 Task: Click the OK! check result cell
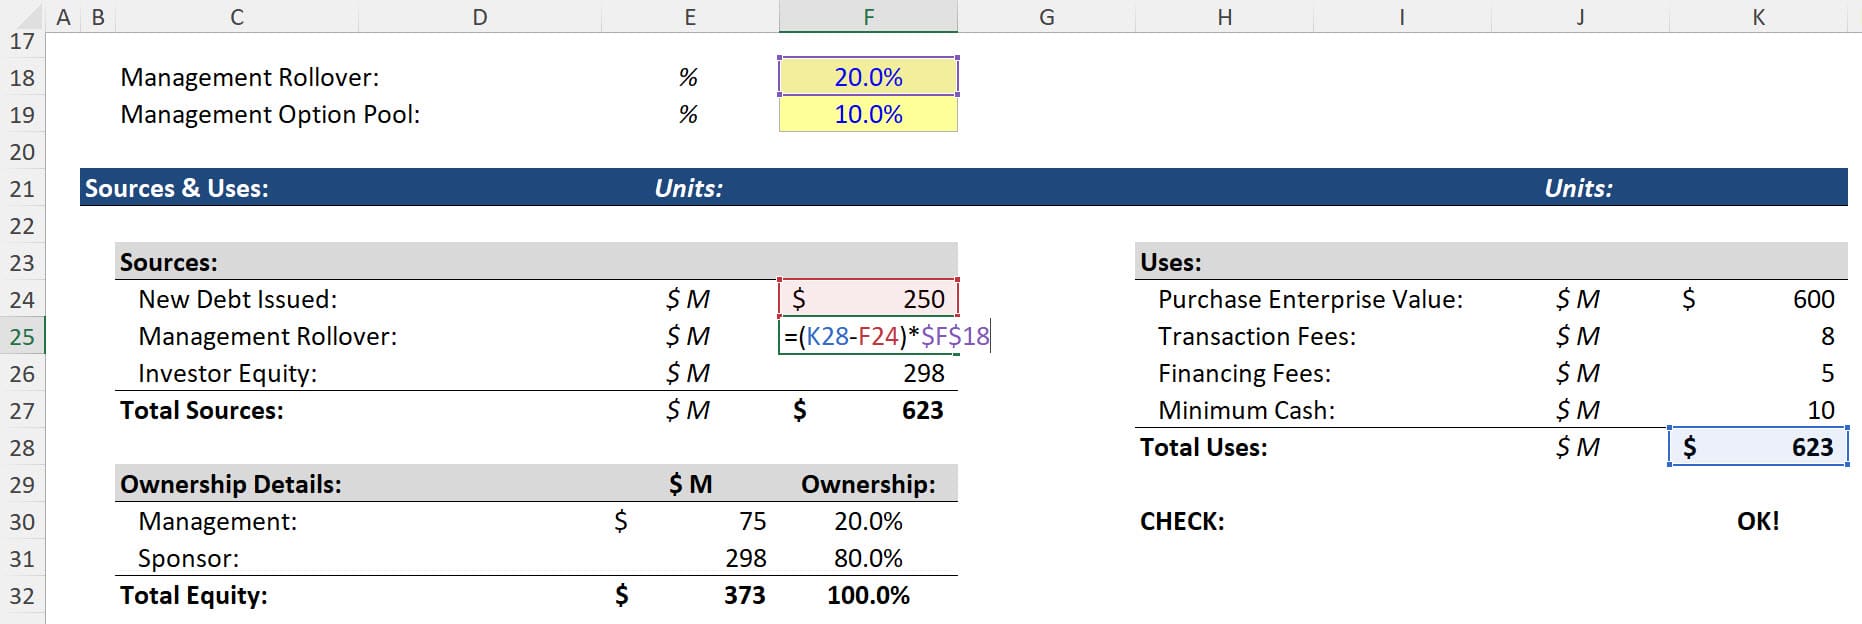1758,521
